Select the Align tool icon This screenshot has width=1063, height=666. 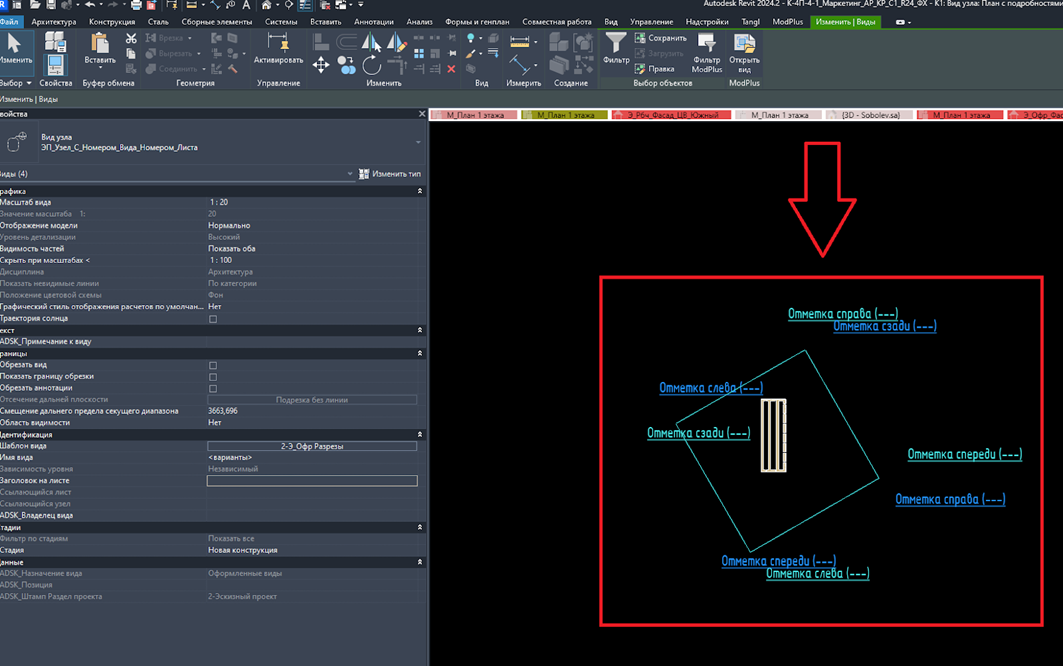321,42
